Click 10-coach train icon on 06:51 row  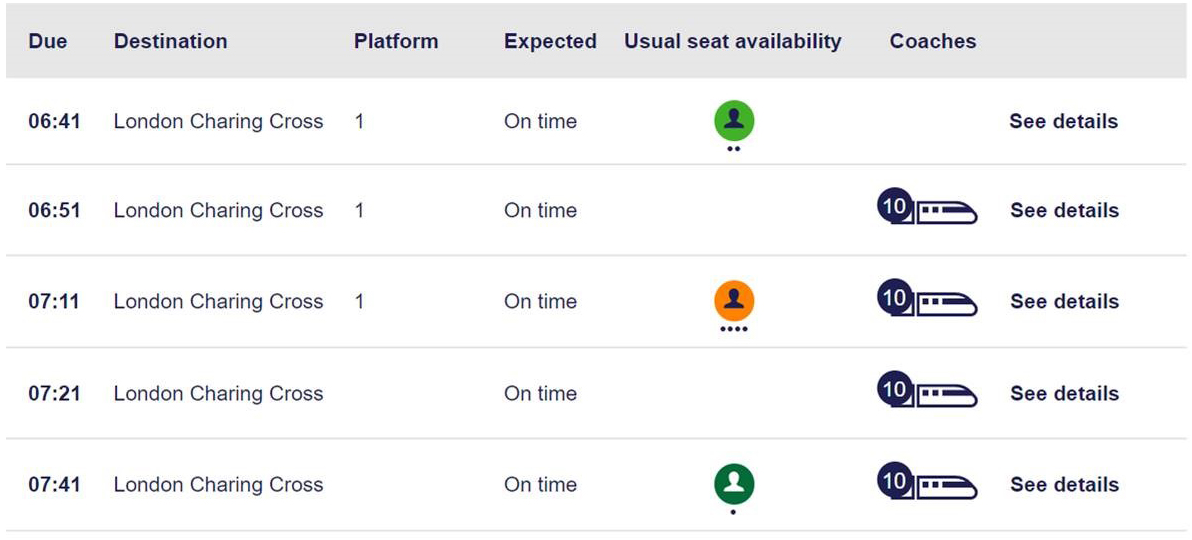coord(927,210)
